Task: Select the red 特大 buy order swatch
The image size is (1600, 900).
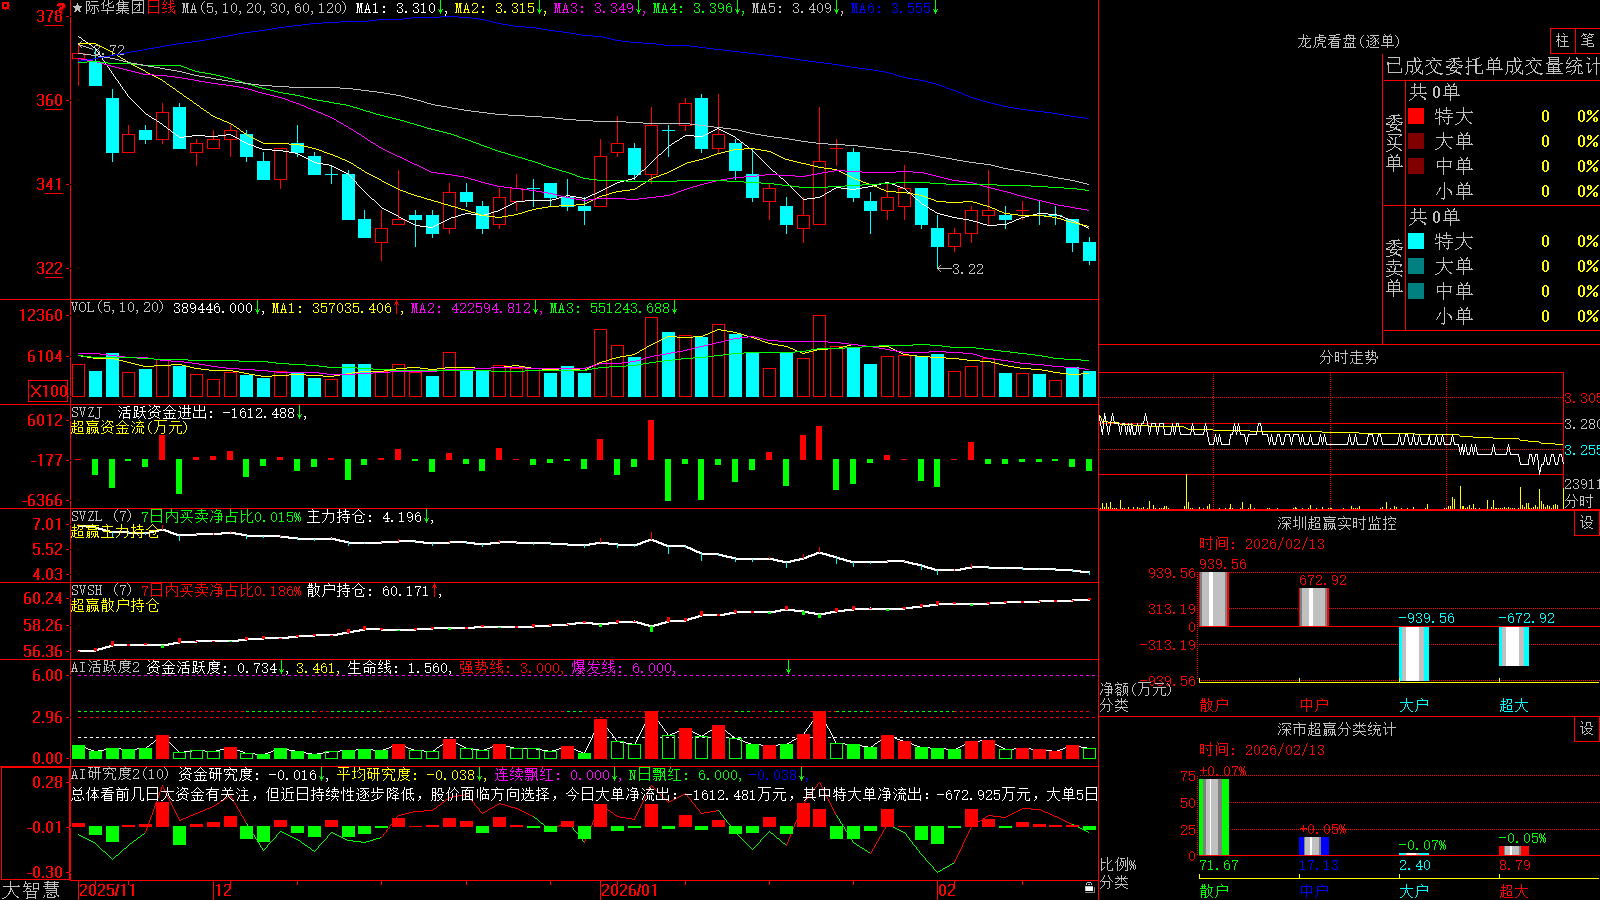Action: pos(1416,117)
